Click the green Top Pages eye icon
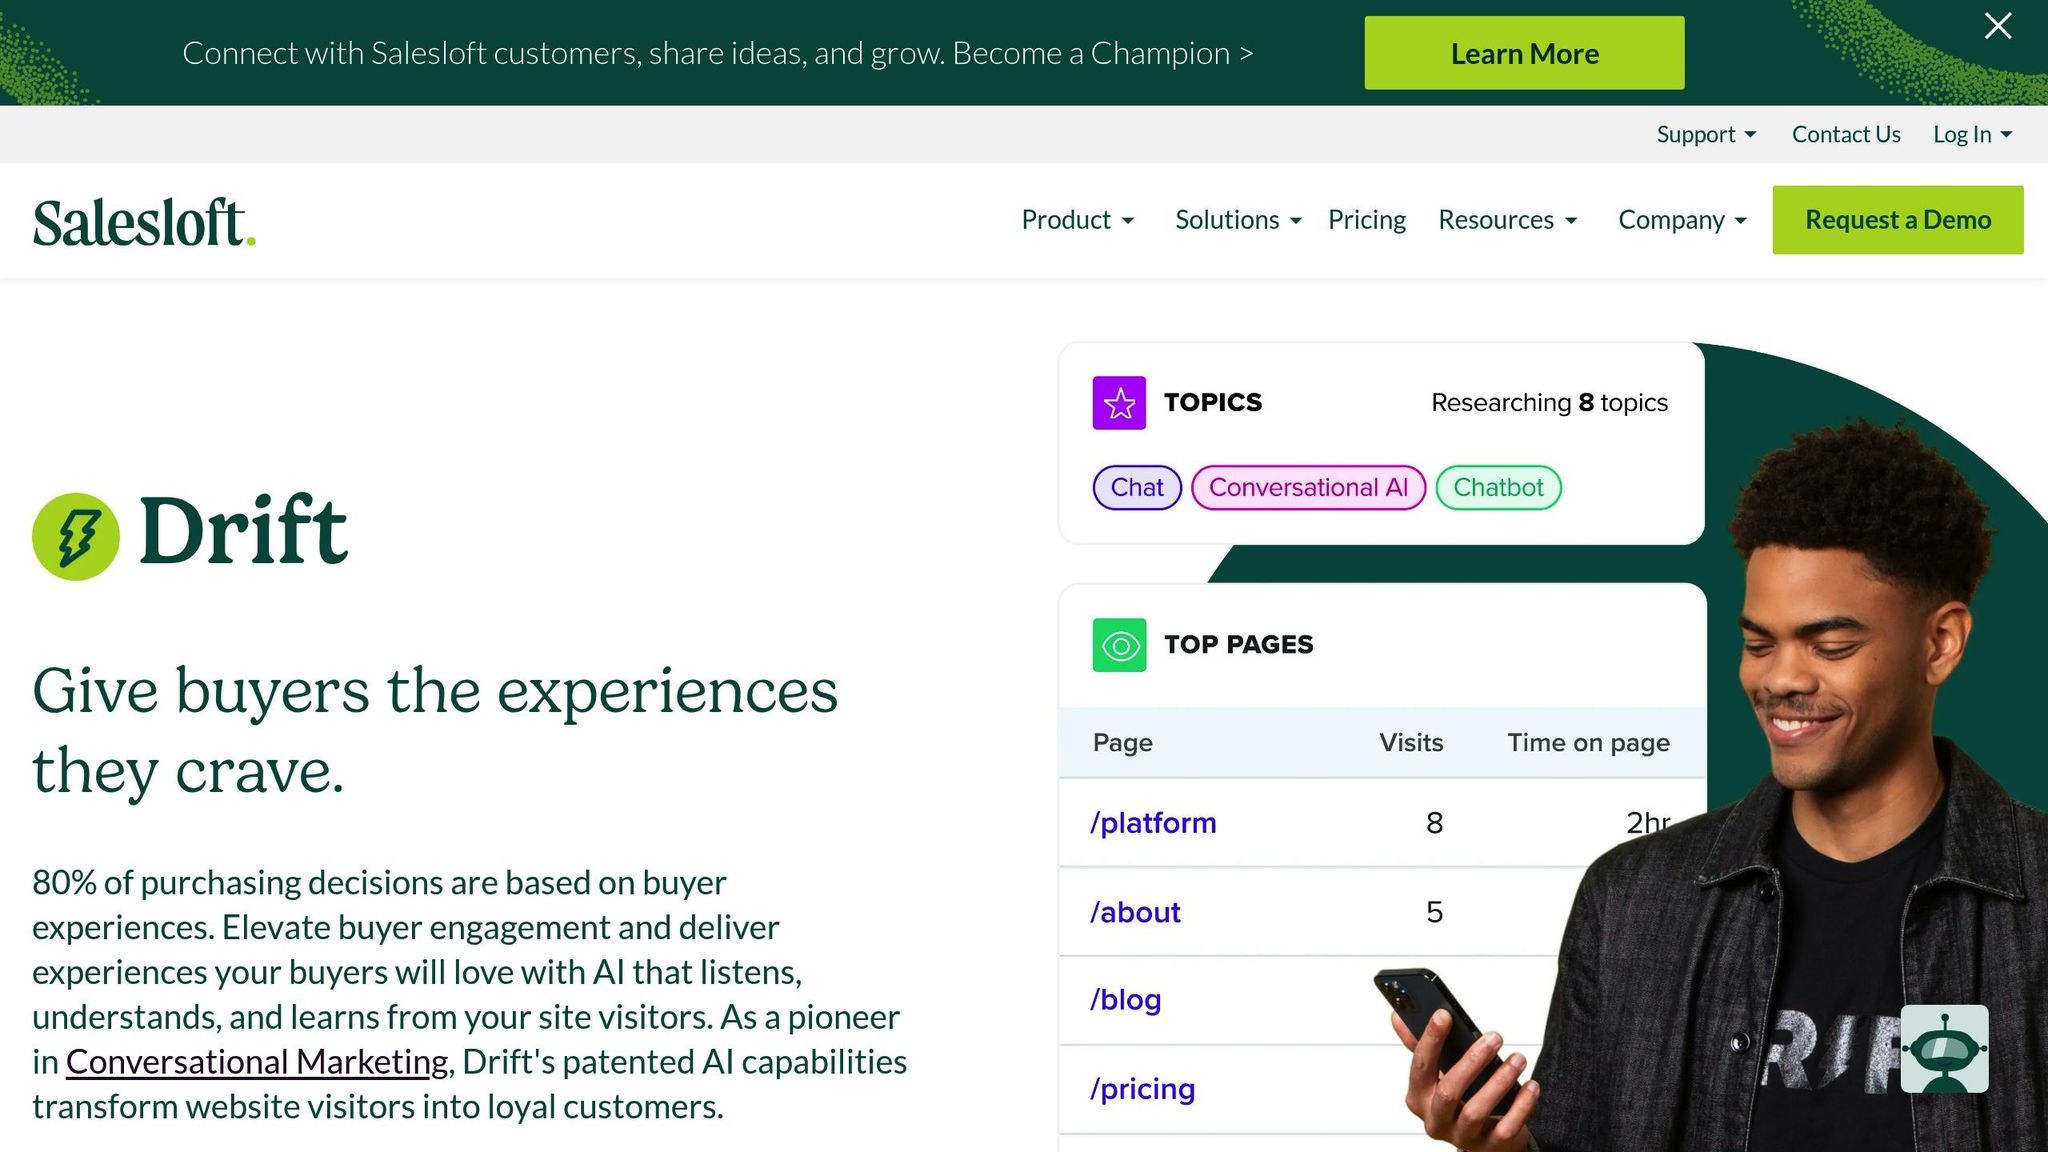The image size is (2048, 1152). click(1119, 646)
